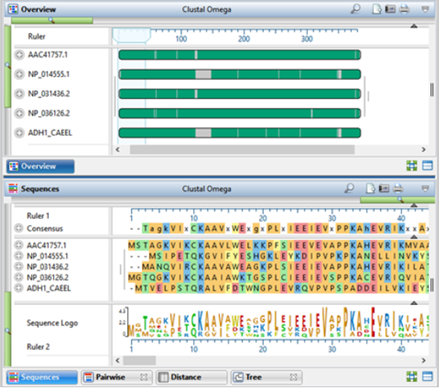Click Clustal Omega title in Sequences header
Viewport: 439px width, 388px height.
pyautogui.click(x=207, y=189)
